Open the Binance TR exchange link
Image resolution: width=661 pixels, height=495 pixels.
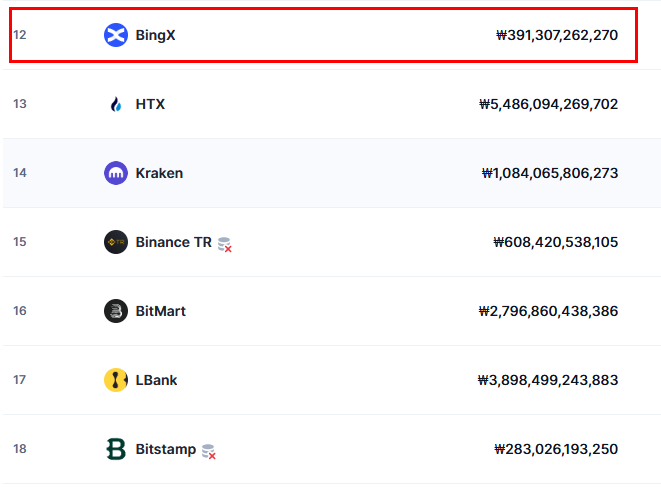tap(174, 242)
